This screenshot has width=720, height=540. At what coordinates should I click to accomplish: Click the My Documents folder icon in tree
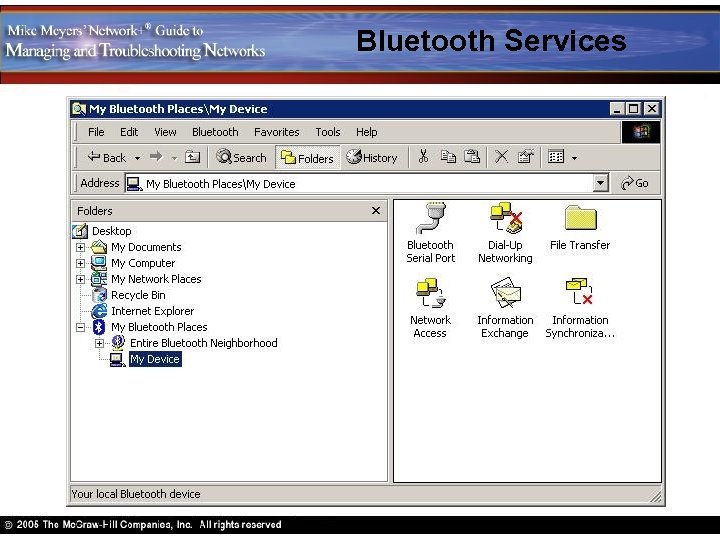click(x=99, y=247)
